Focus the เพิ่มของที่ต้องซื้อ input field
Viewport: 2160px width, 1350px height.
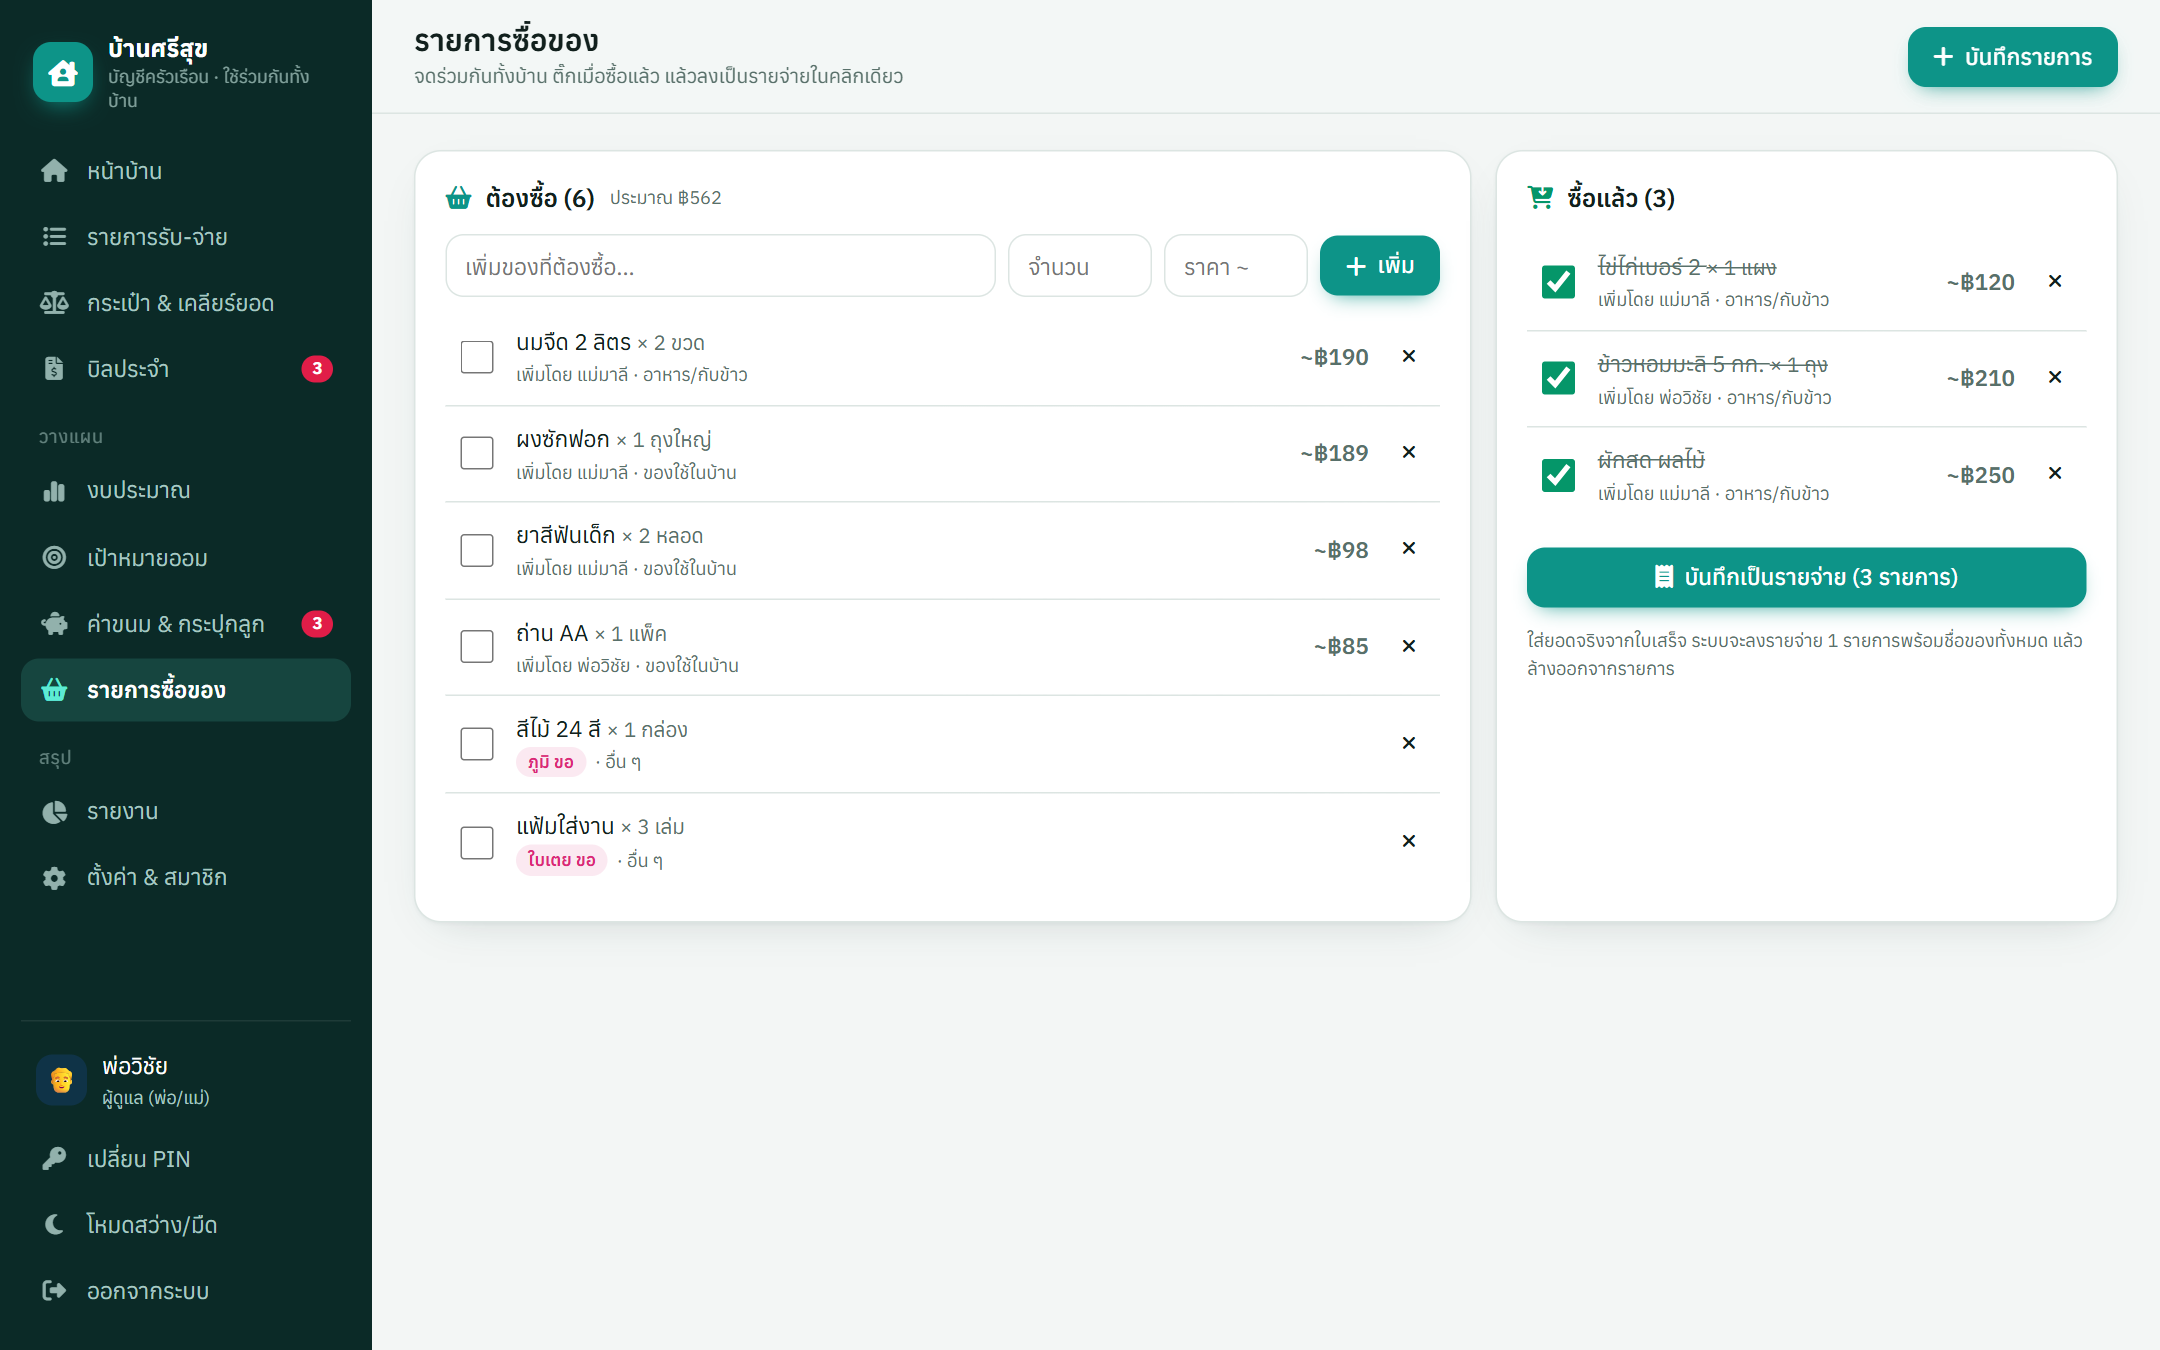click(x=720, y=266)
